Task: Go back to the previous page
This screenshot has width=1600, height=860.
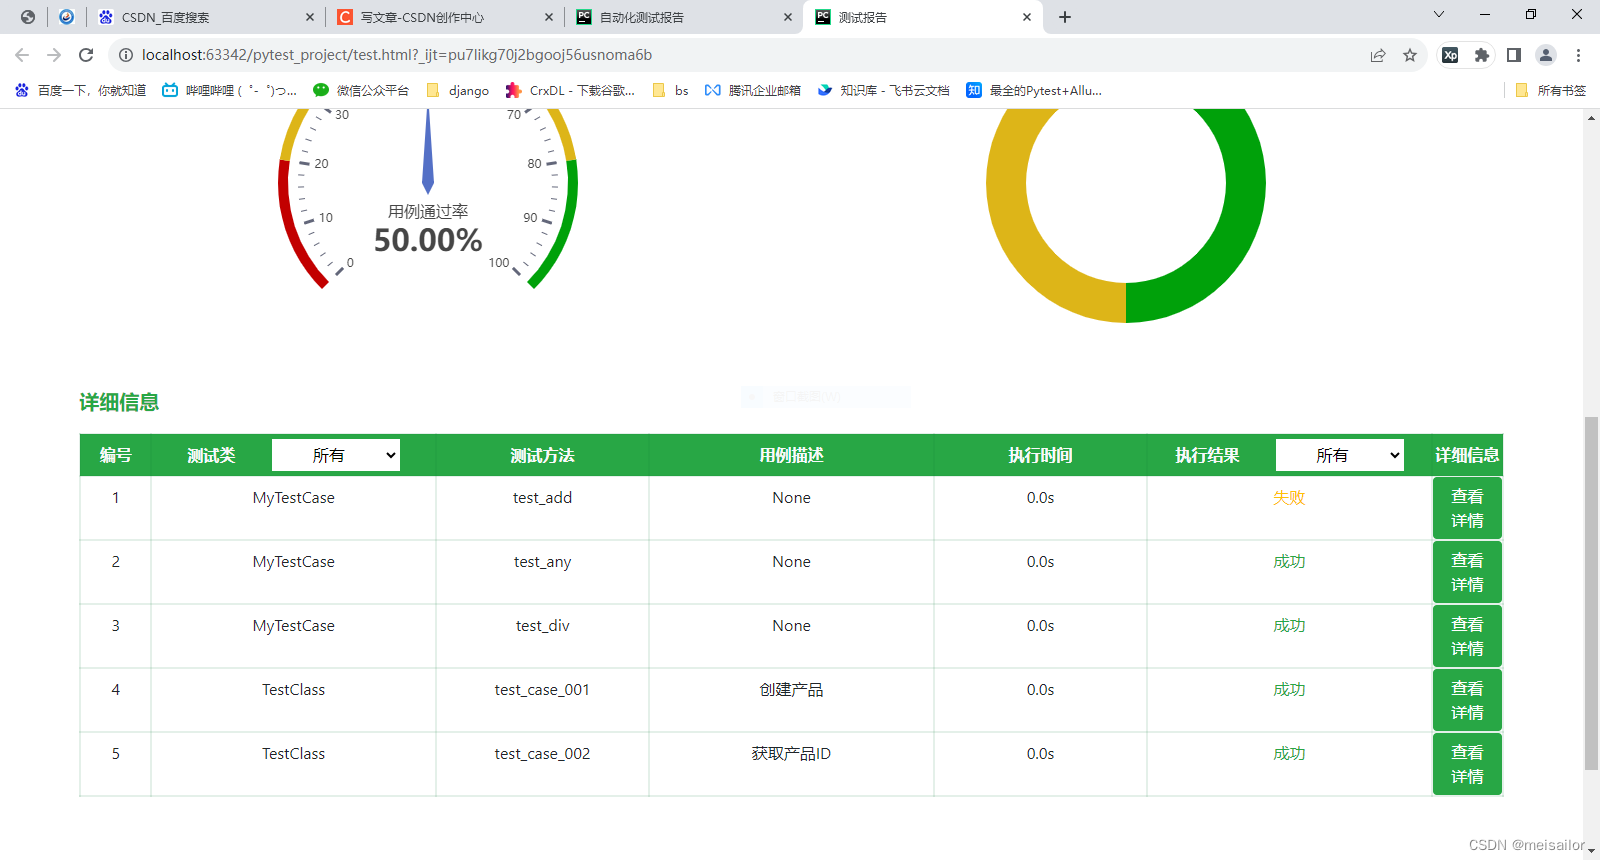Action: 22,55
